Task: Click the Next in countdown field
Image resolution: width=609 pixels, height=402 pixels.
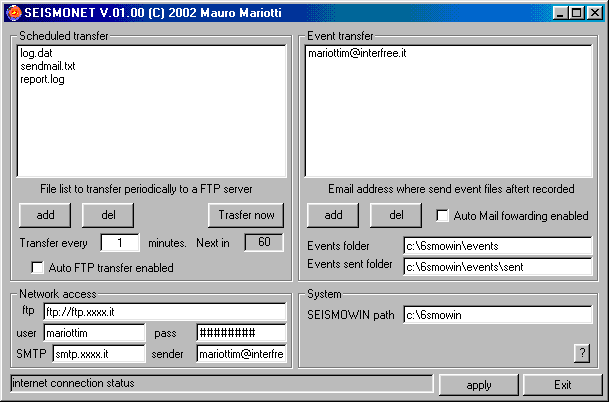Action: (x=264, y=242)
